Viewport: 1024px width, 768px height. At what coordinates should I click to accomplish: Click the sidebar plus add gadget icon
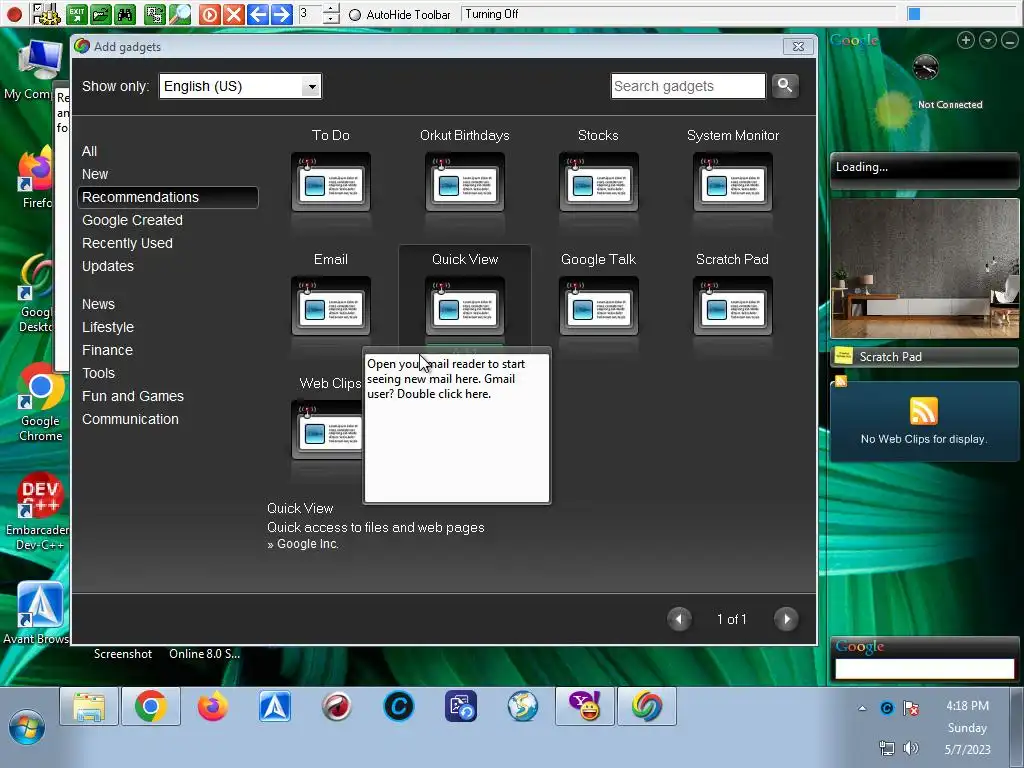(966, 40)
